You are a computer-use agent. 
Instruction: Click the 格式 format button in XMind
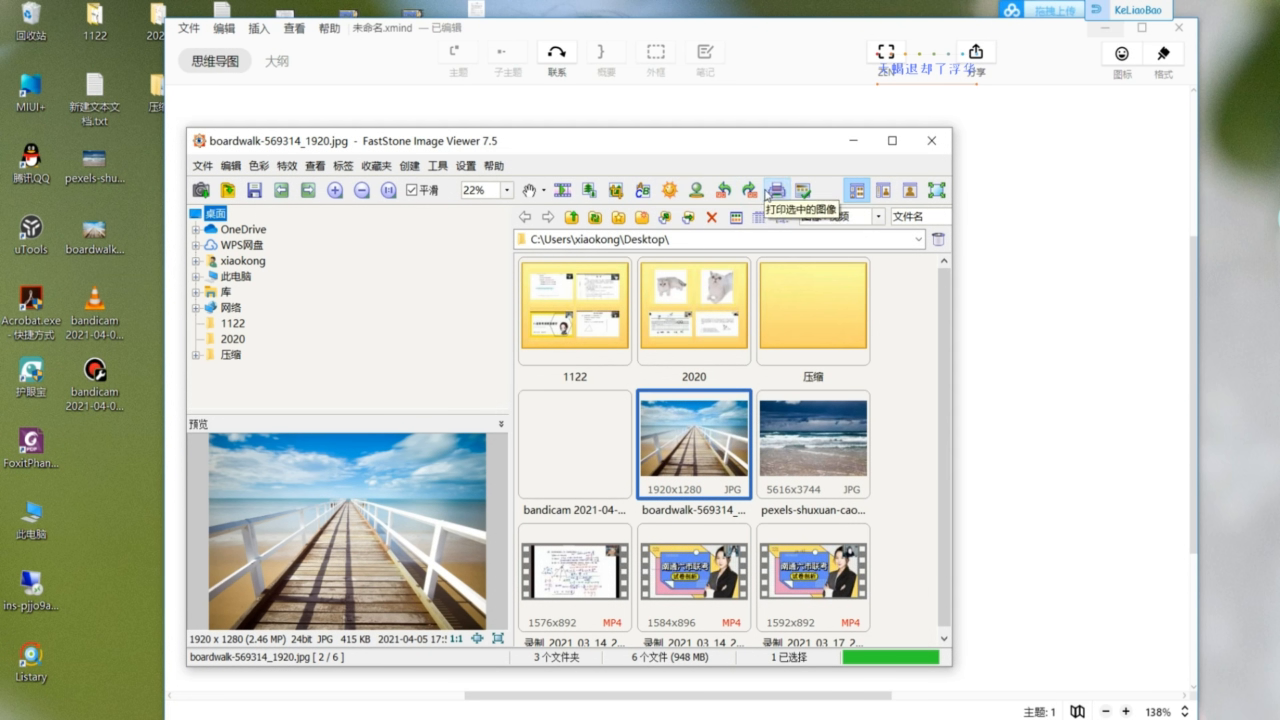point(1163,60)
